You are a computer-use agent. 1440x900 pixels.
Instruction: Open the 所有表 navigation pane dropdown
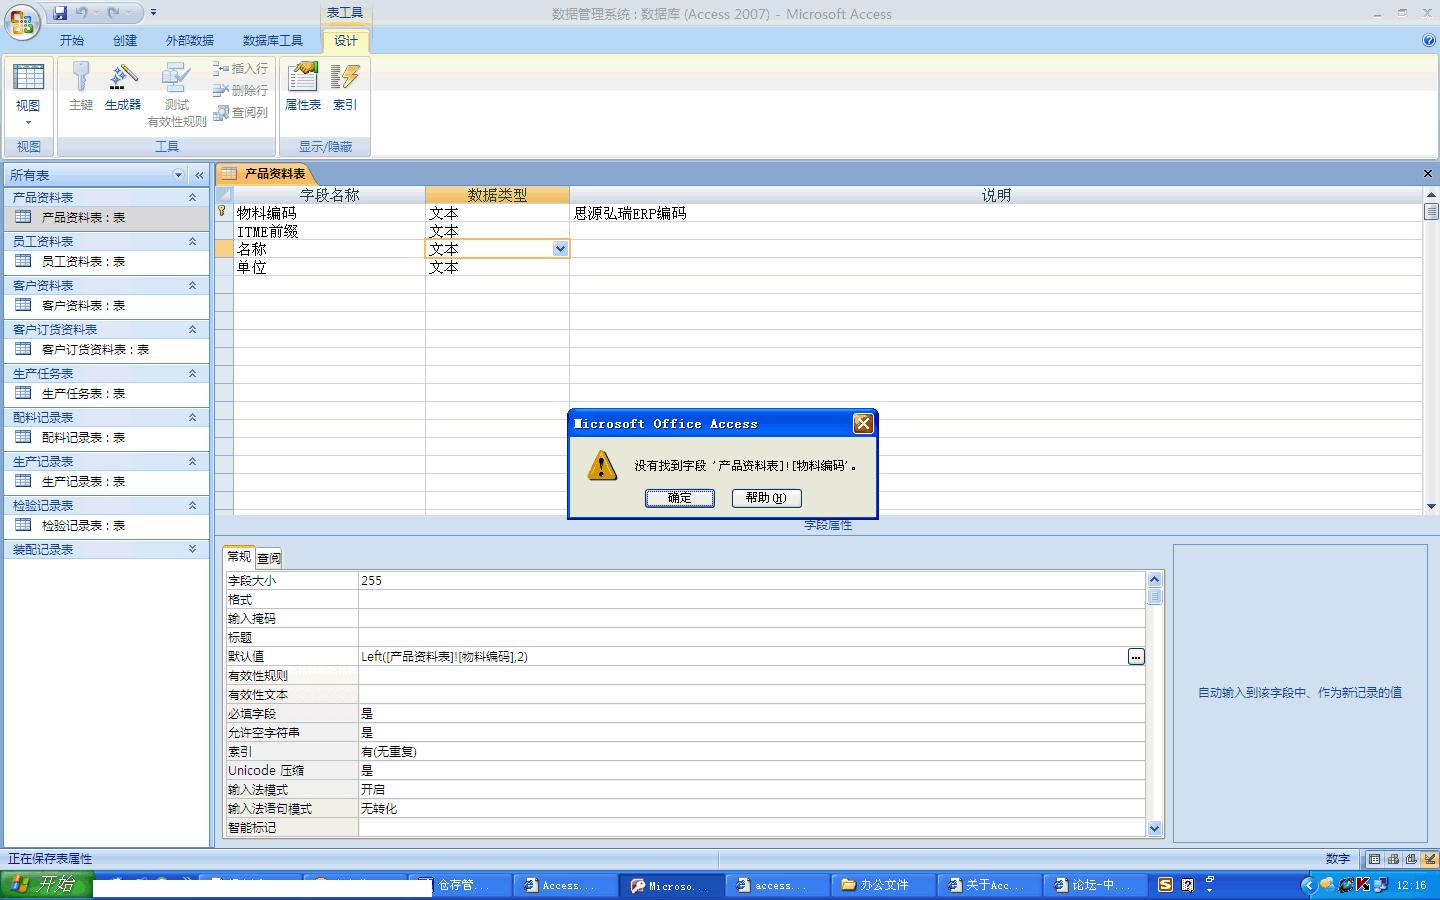(x=179, y=175)
